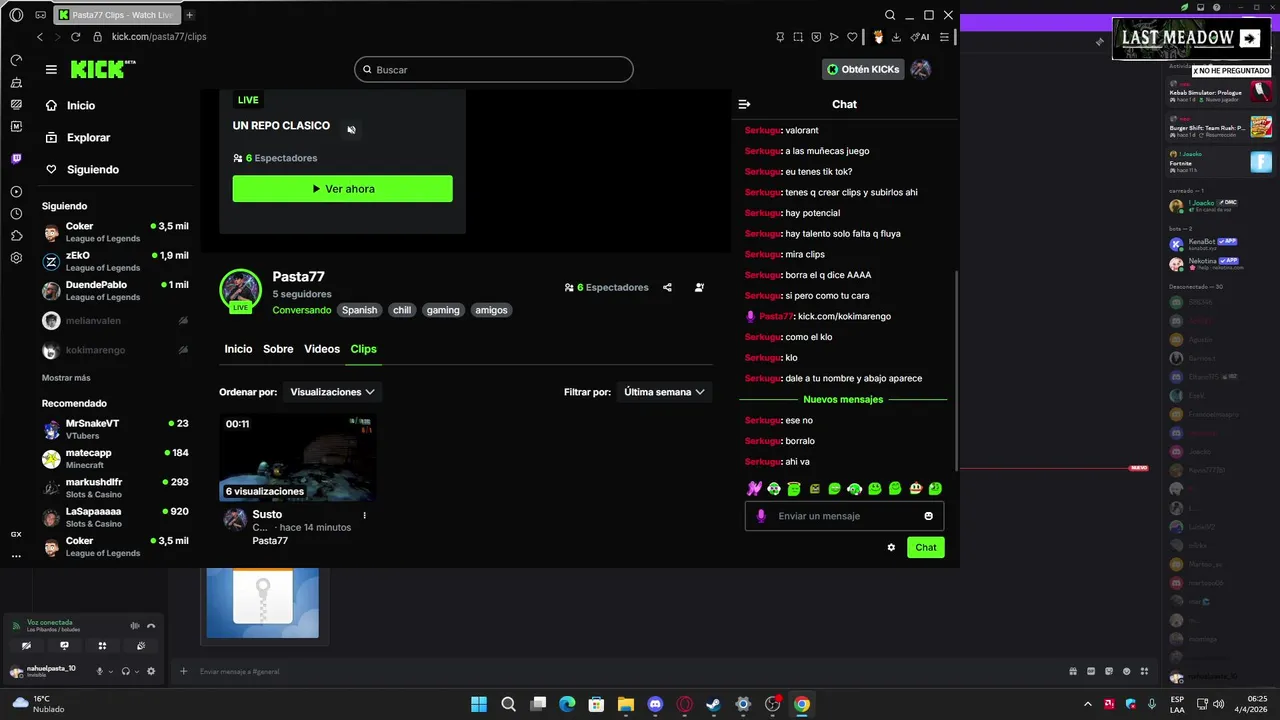Open the Opera sidebar settings gear
This screenshot has width=1280, height=720.
click(16, 257)
